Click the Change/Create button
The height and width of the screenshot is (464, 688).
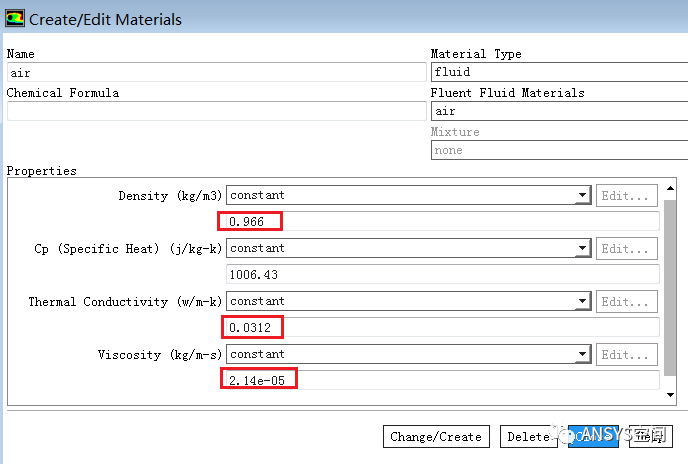pos(436,437)
